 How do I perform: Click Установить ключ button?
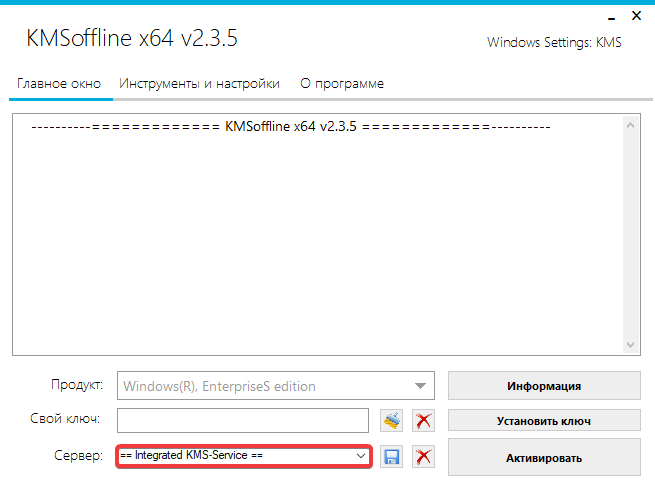[x=544, y=420]
